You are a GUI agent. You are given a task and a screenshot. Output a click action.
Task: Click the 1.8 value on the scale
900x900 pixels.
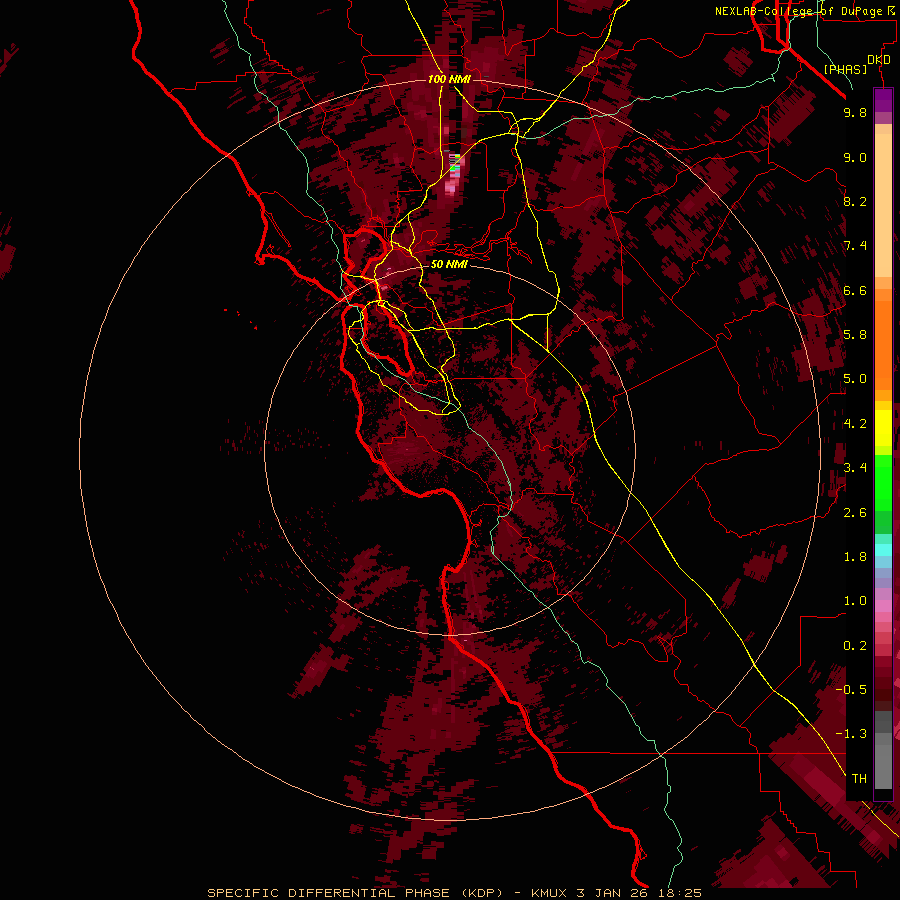click(855, 557)
